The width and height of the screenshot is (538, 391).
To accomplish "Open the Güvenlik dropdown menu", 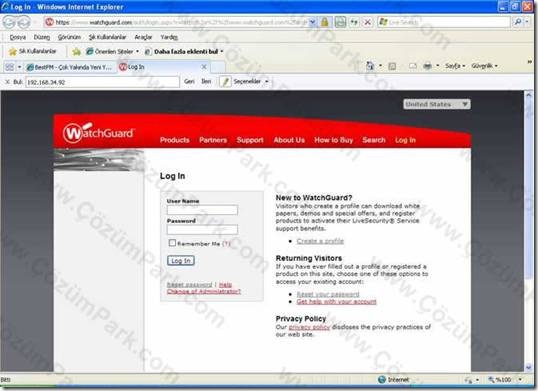I will tap(484, 66).
